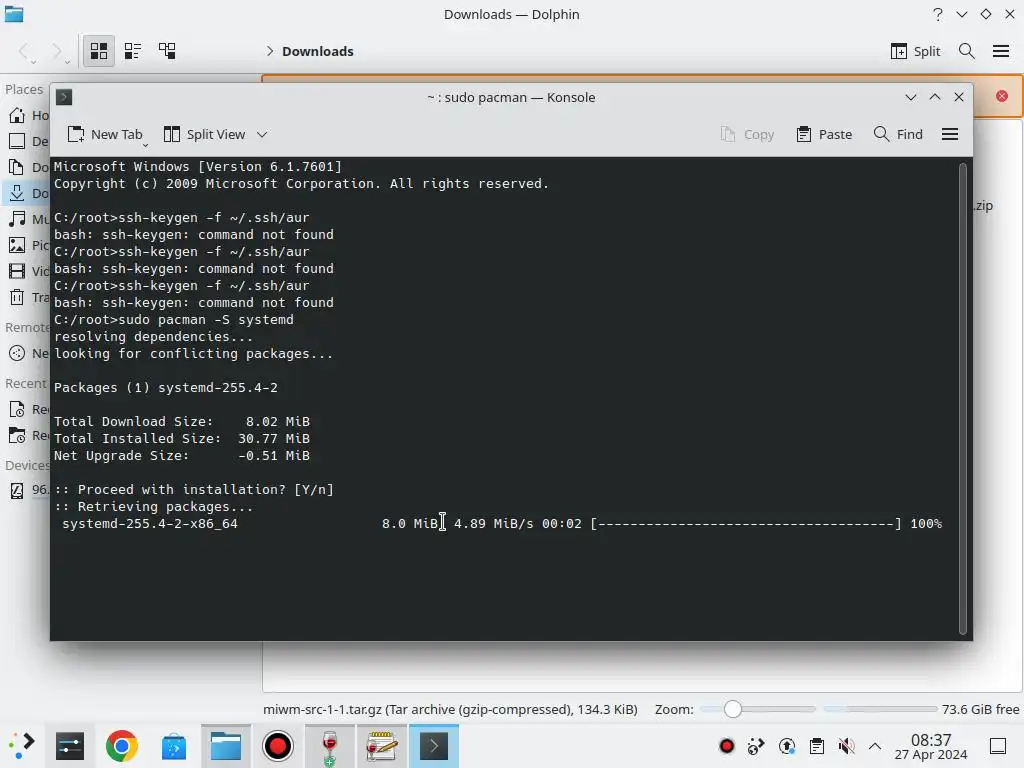Click the Downloads breadcrumb in Dolphin

(317, 51)
